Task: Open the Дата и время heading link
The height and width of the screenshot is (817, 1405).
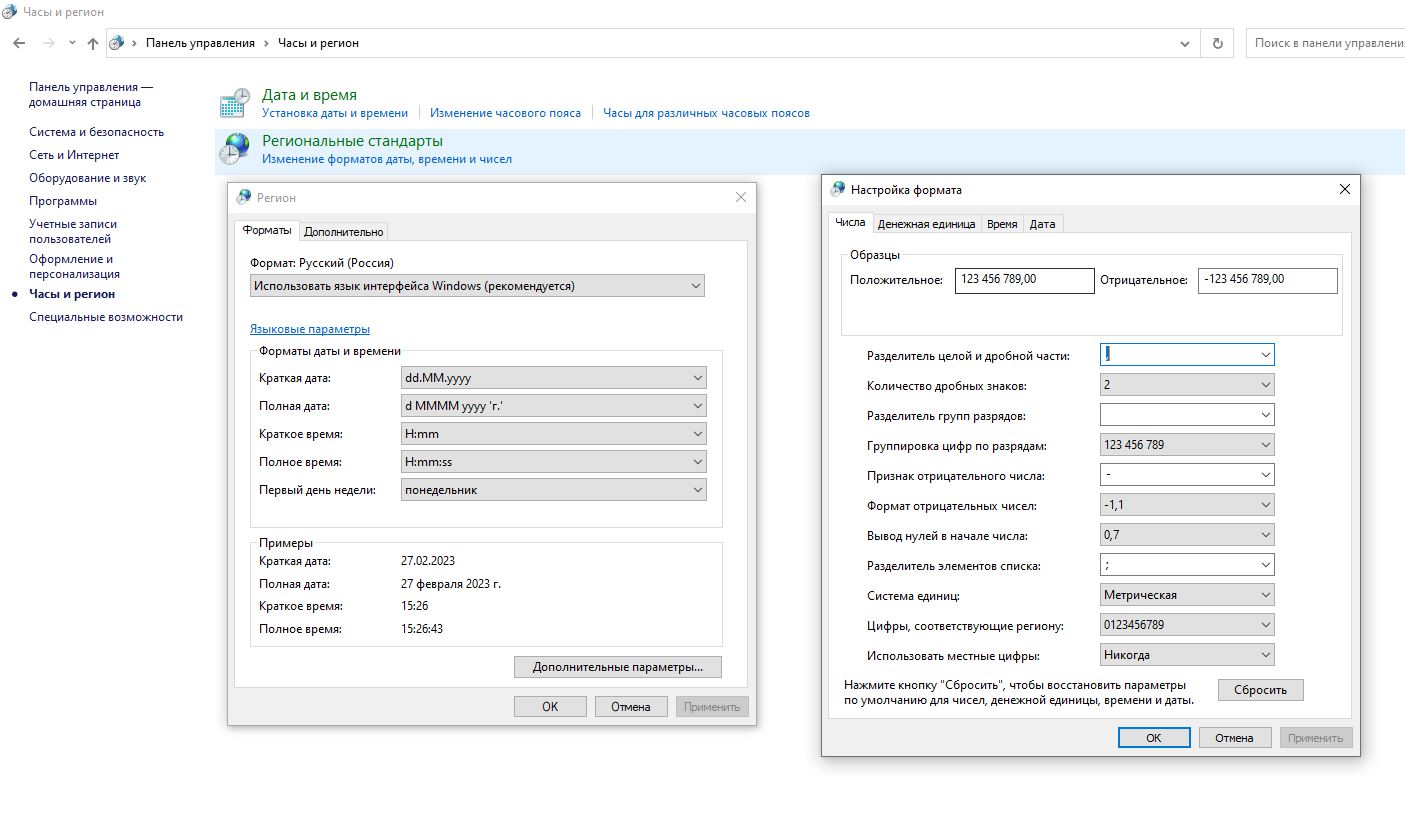Action: (x=309, y=95)
